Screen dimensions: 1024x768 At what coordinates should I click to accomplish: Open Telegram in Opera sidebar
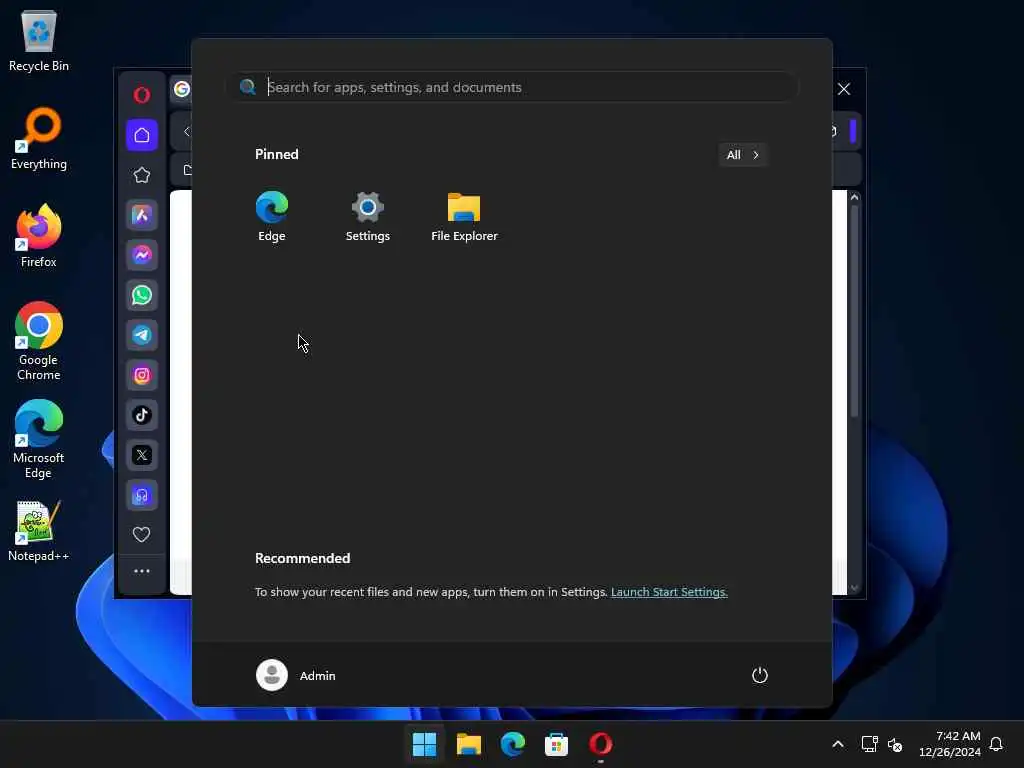point(142,335)
